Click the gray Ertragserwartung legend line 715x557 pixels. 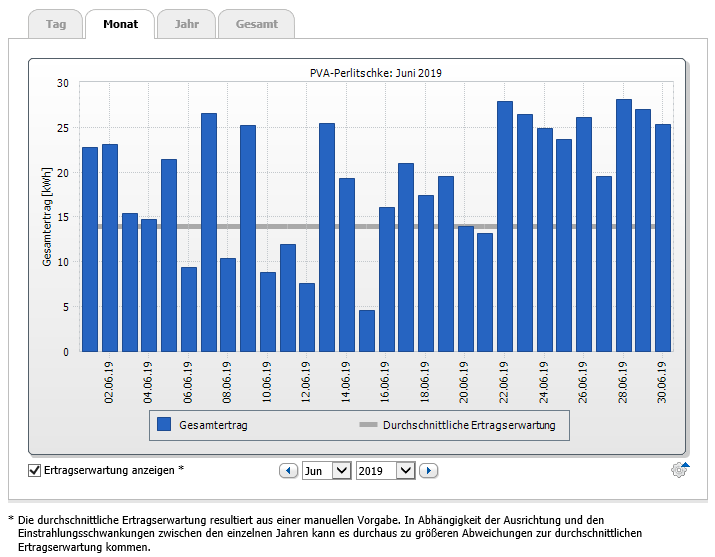[368, 425]
